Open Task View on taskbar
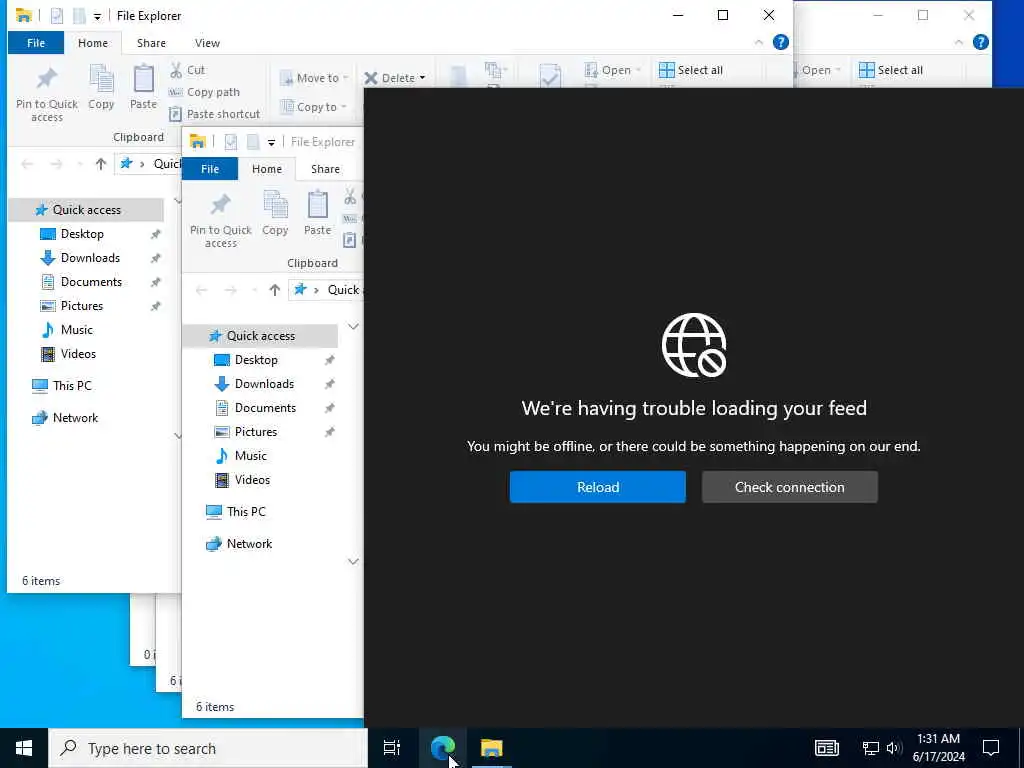 pyautogui.click(x=392, y=748)
